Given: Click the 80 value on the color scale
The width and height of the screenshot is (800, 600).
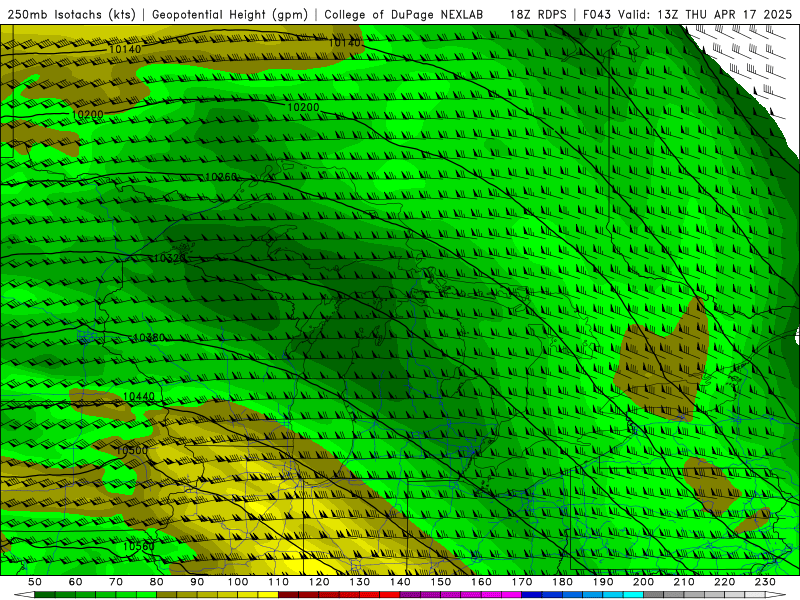Looking at the screenshot, I should click(157, 582).
